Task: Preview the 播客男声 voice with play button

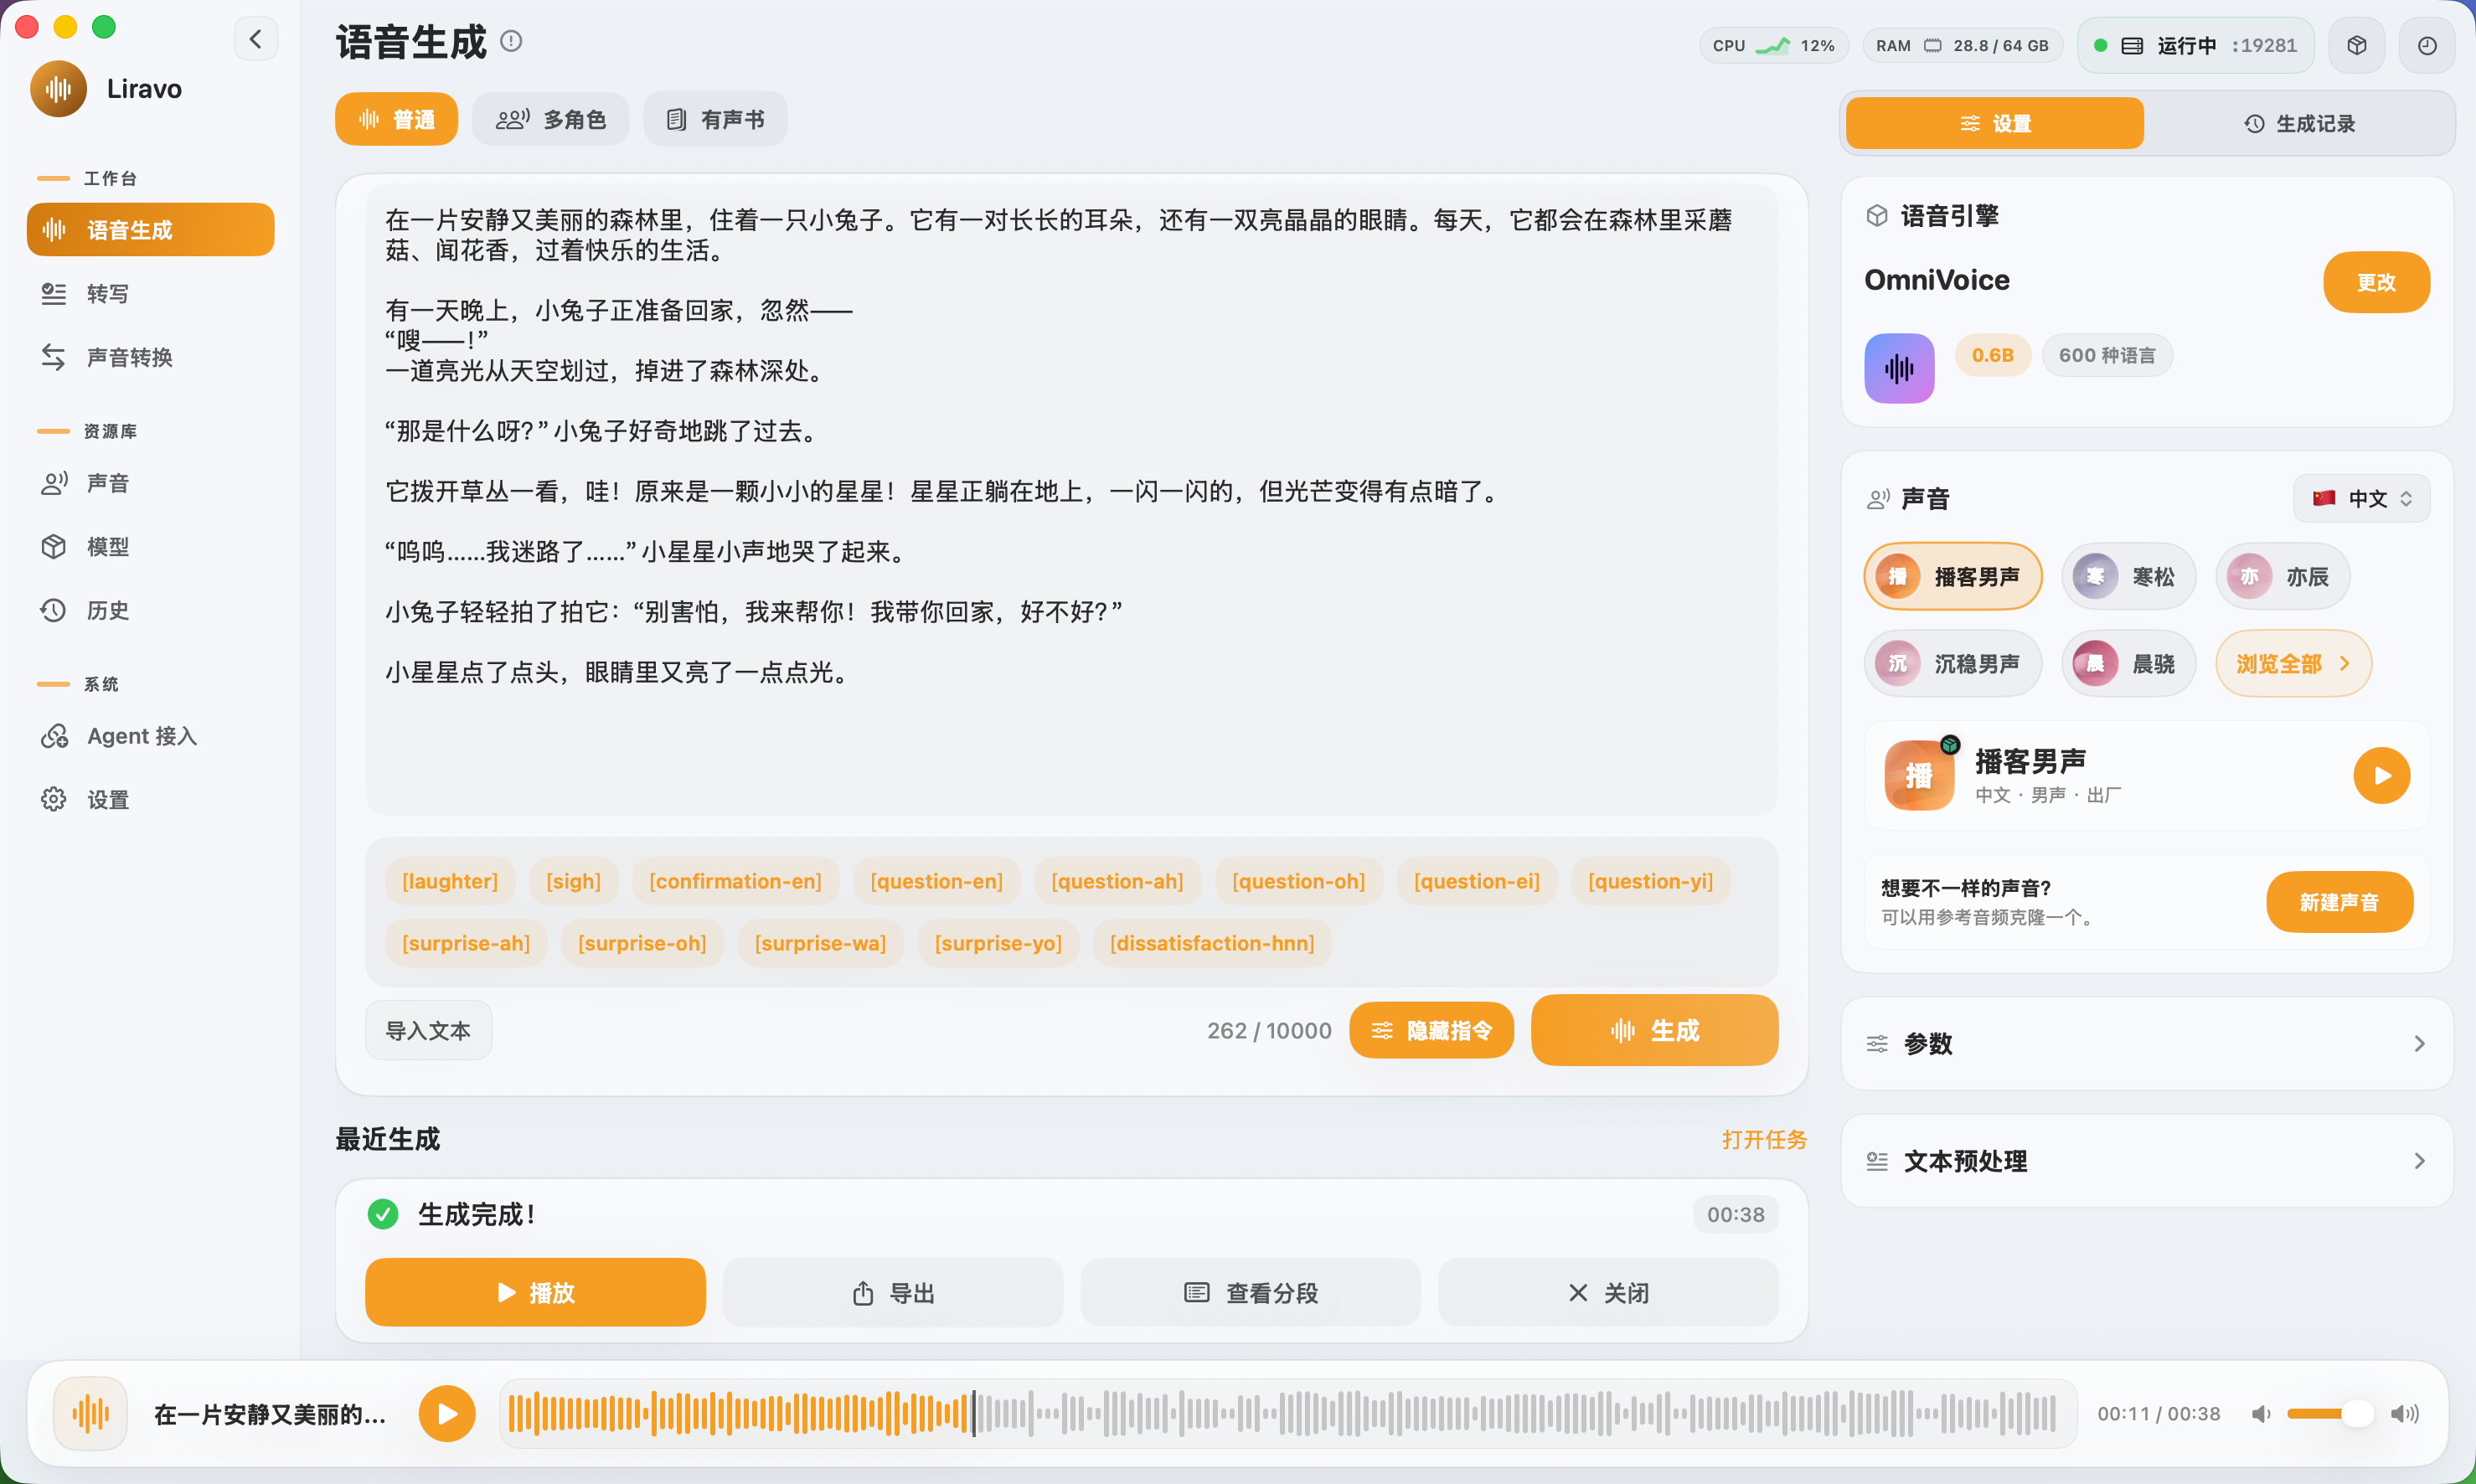Action: pos(2381,775)
